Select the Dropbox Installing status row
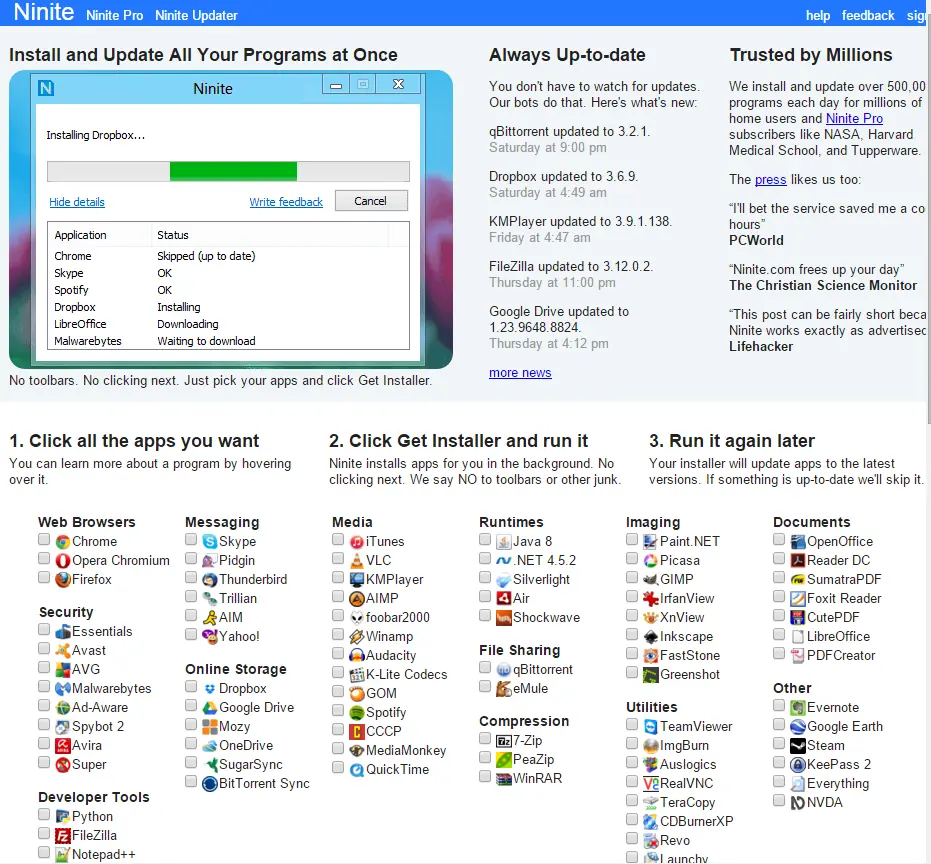The image size is (931, 864). click(x=228, y=307)
